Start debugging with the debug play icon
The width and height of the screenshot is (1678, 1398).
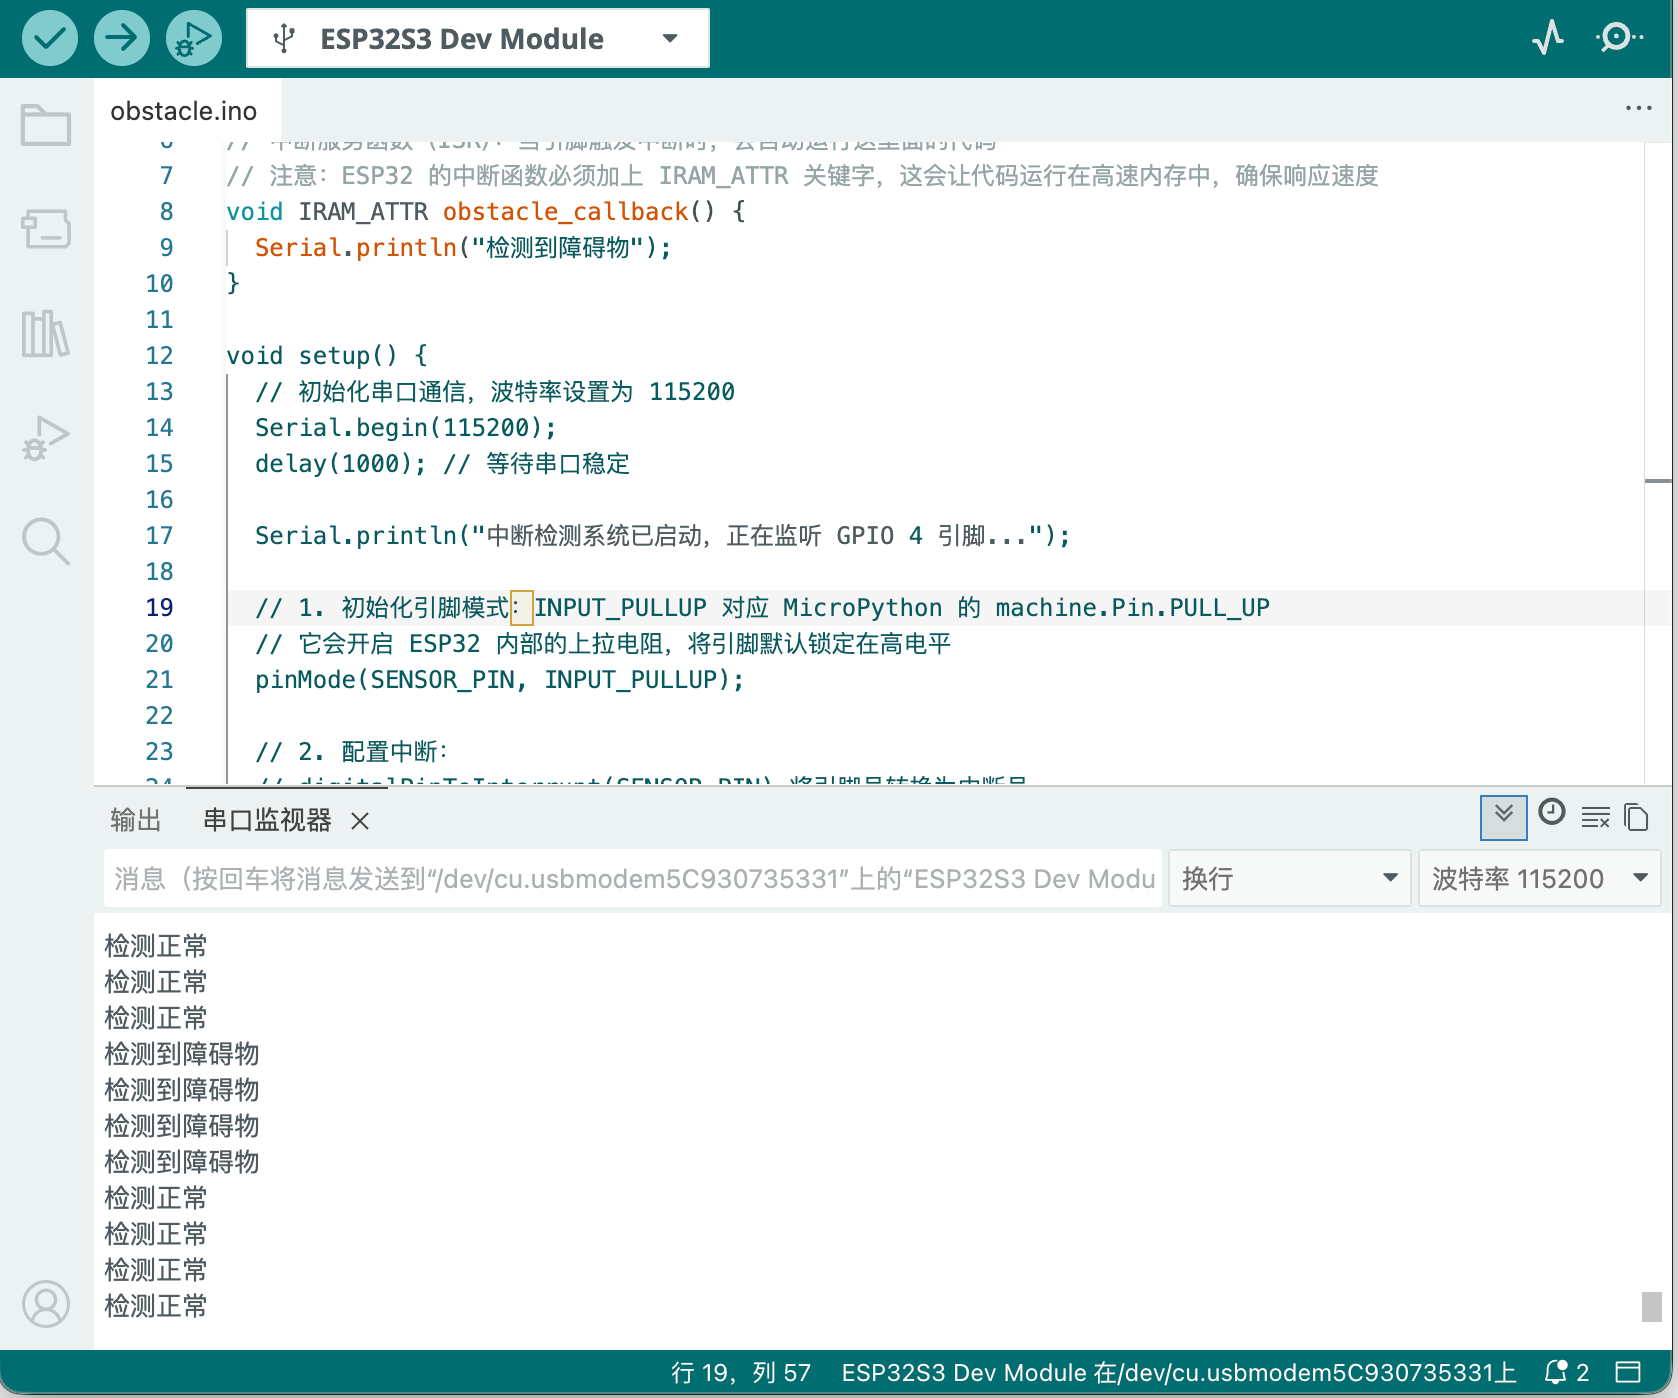tap(194, 39)
